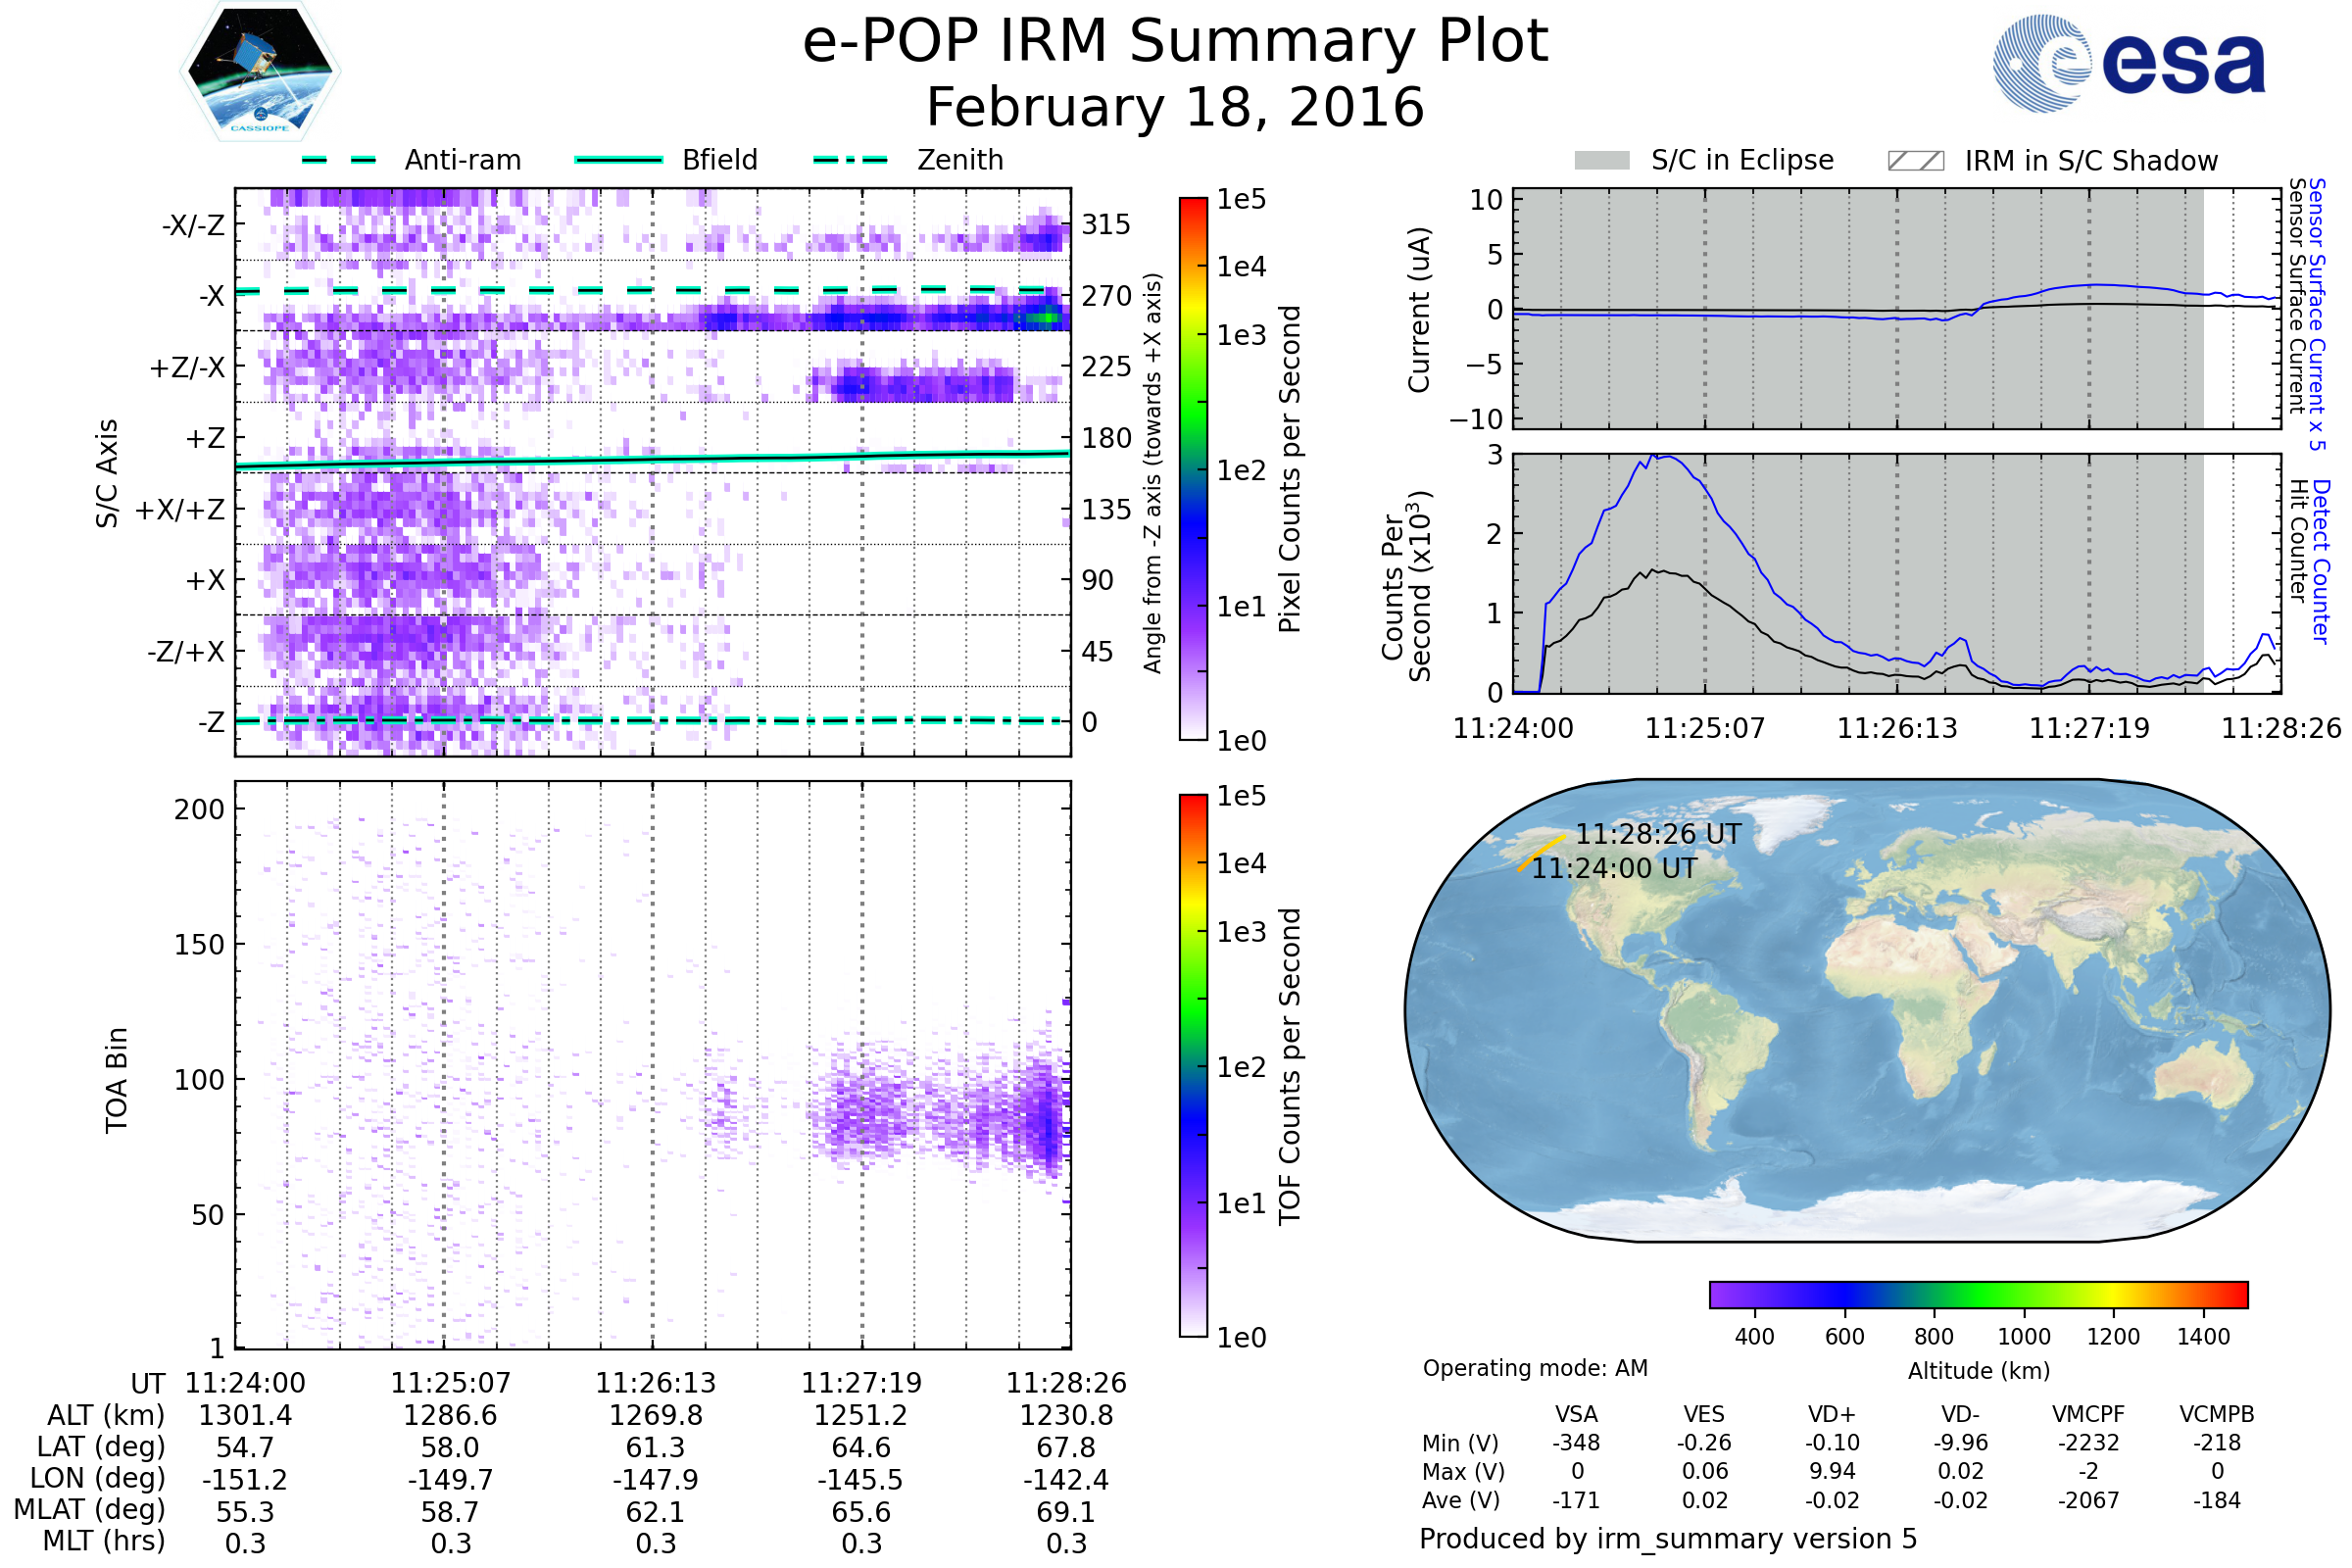Click the CASSIOPE mission hexagon logo
The image size is (2352, 1568).
pyautogui.click(x=260, y=72)
